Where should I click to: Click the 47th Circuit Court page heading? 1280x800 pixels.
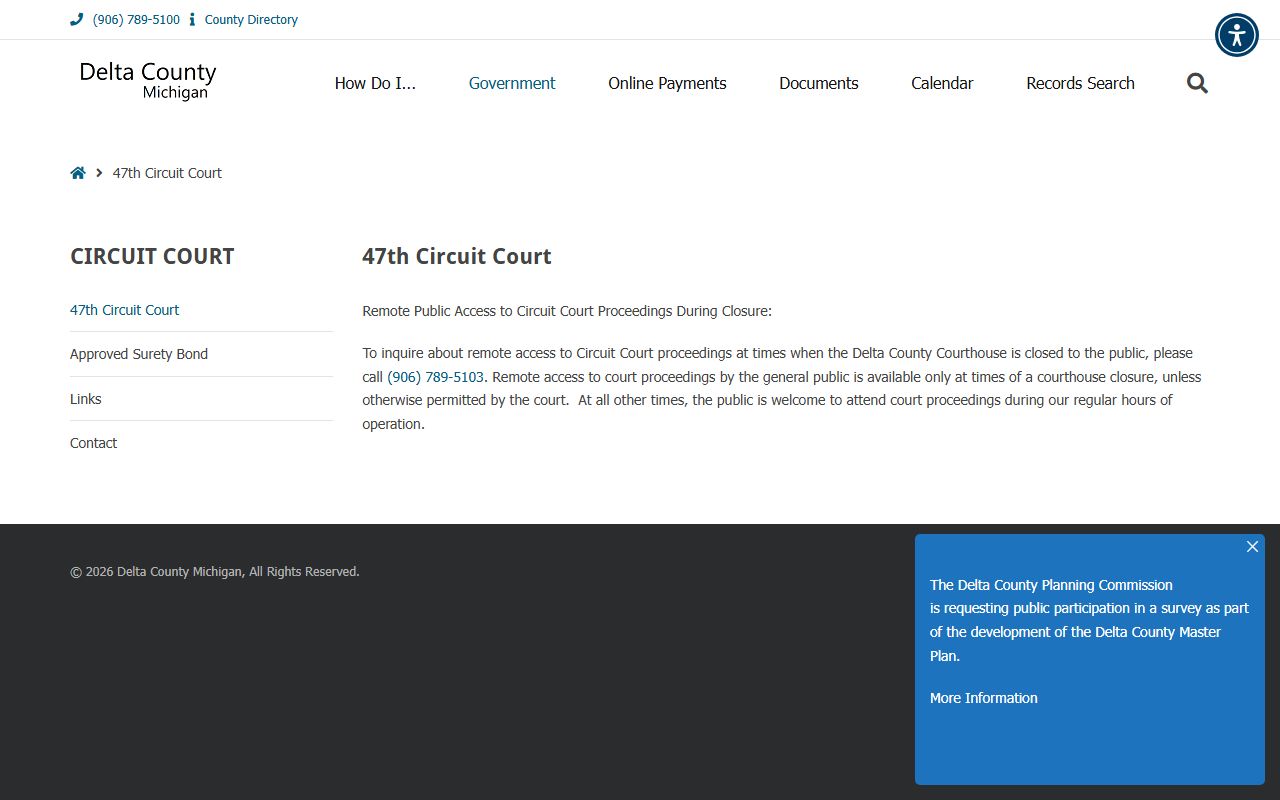(x=457, y=256)
